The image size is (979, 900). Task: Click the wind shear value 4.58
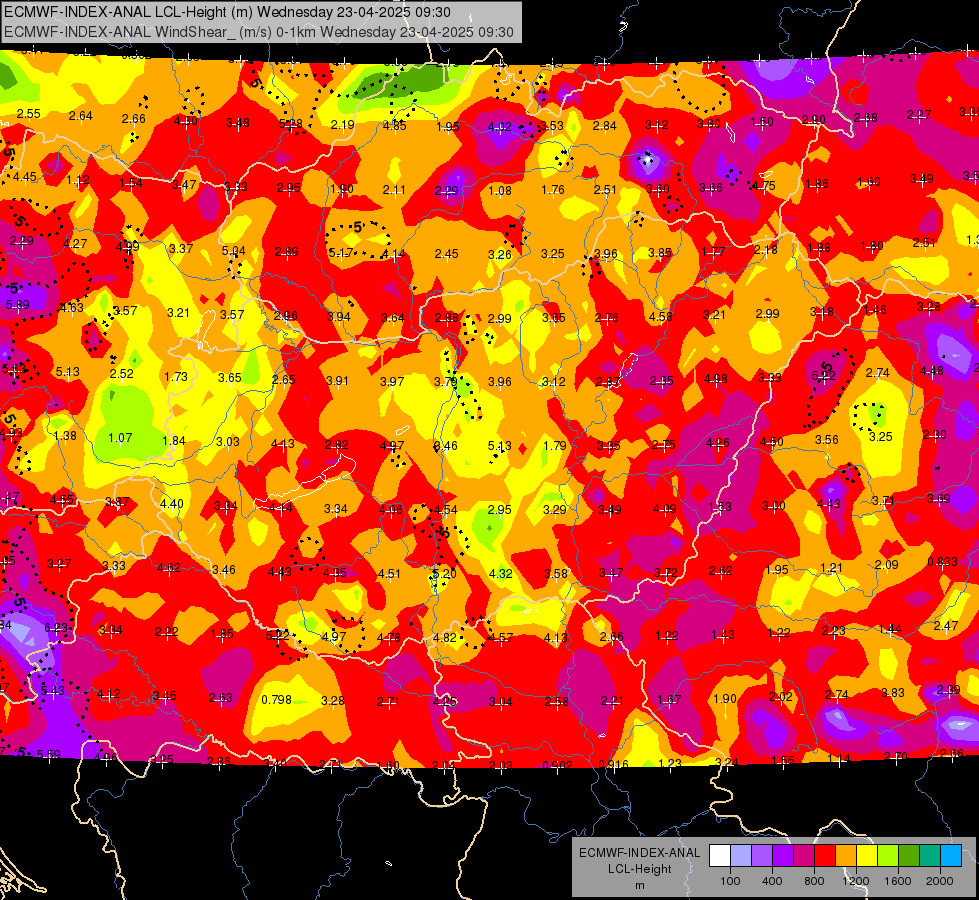pyautogui.click(x=661, y=316)
